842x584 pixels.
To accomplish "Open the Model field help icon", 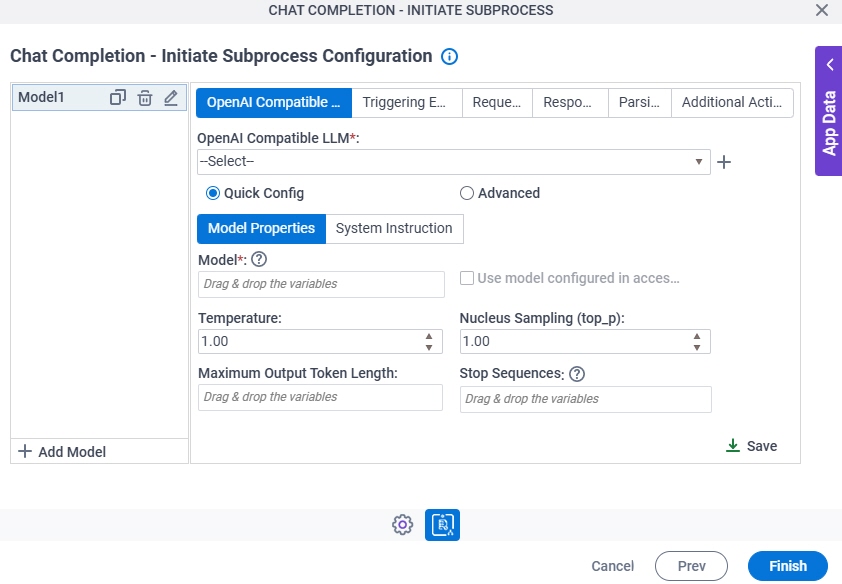I will pyautogui.click(x=259, y=259).
